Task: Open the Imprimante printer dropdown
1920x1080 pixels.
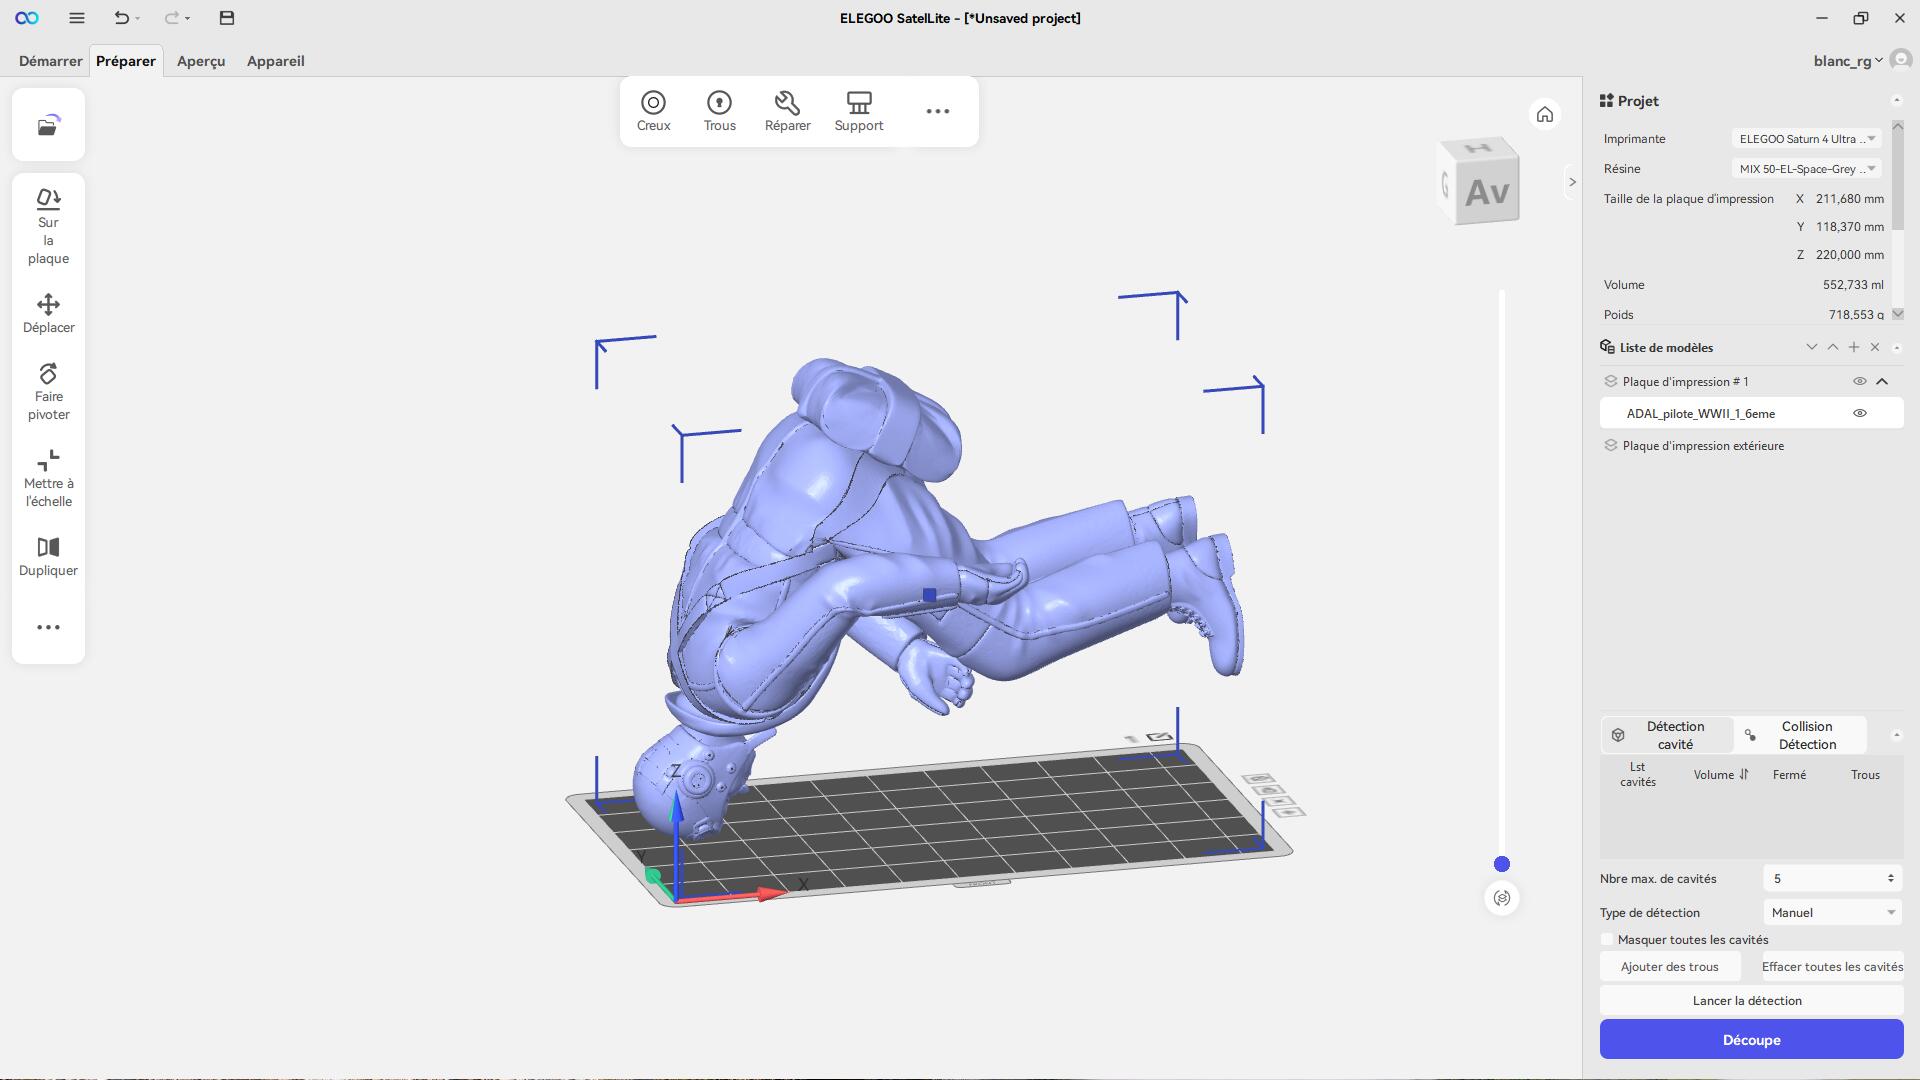Action: (1805, 139)
